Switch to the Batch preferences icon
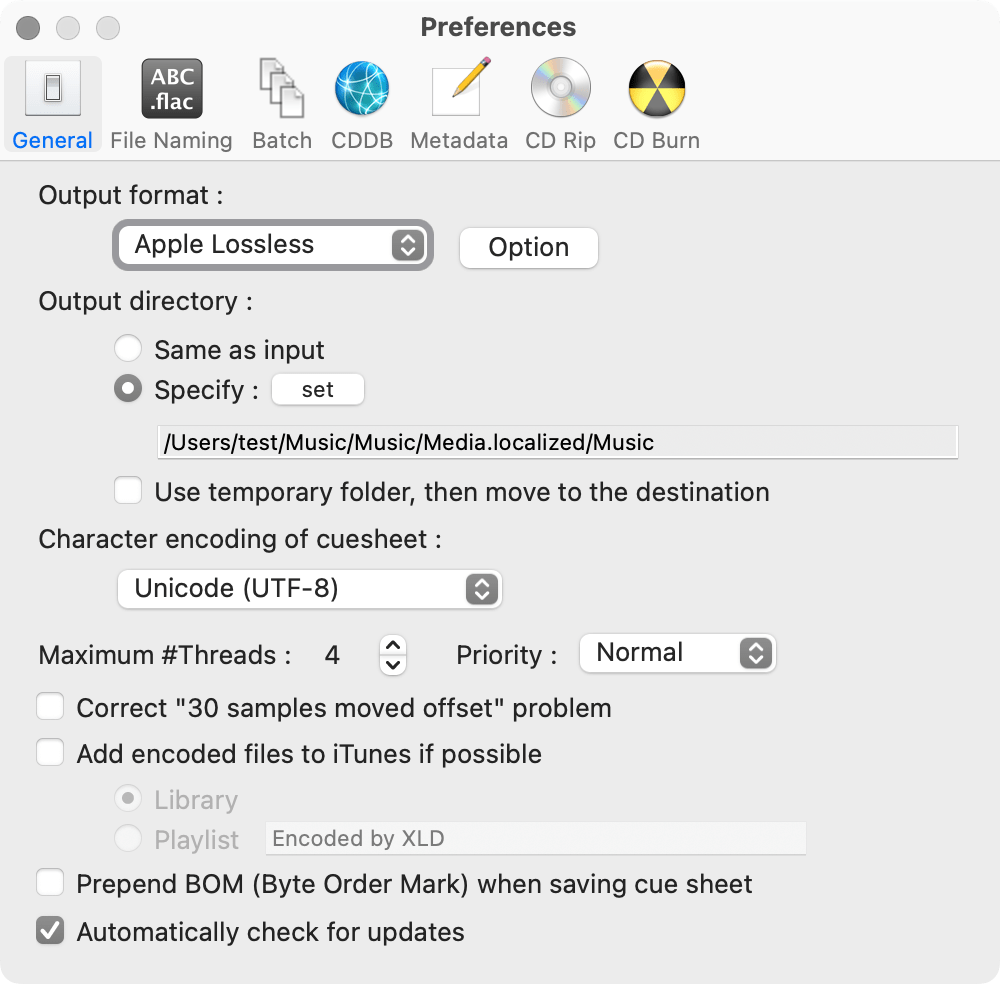The height and width of the screenshot is (984, 1000). (x=281, y=90)
